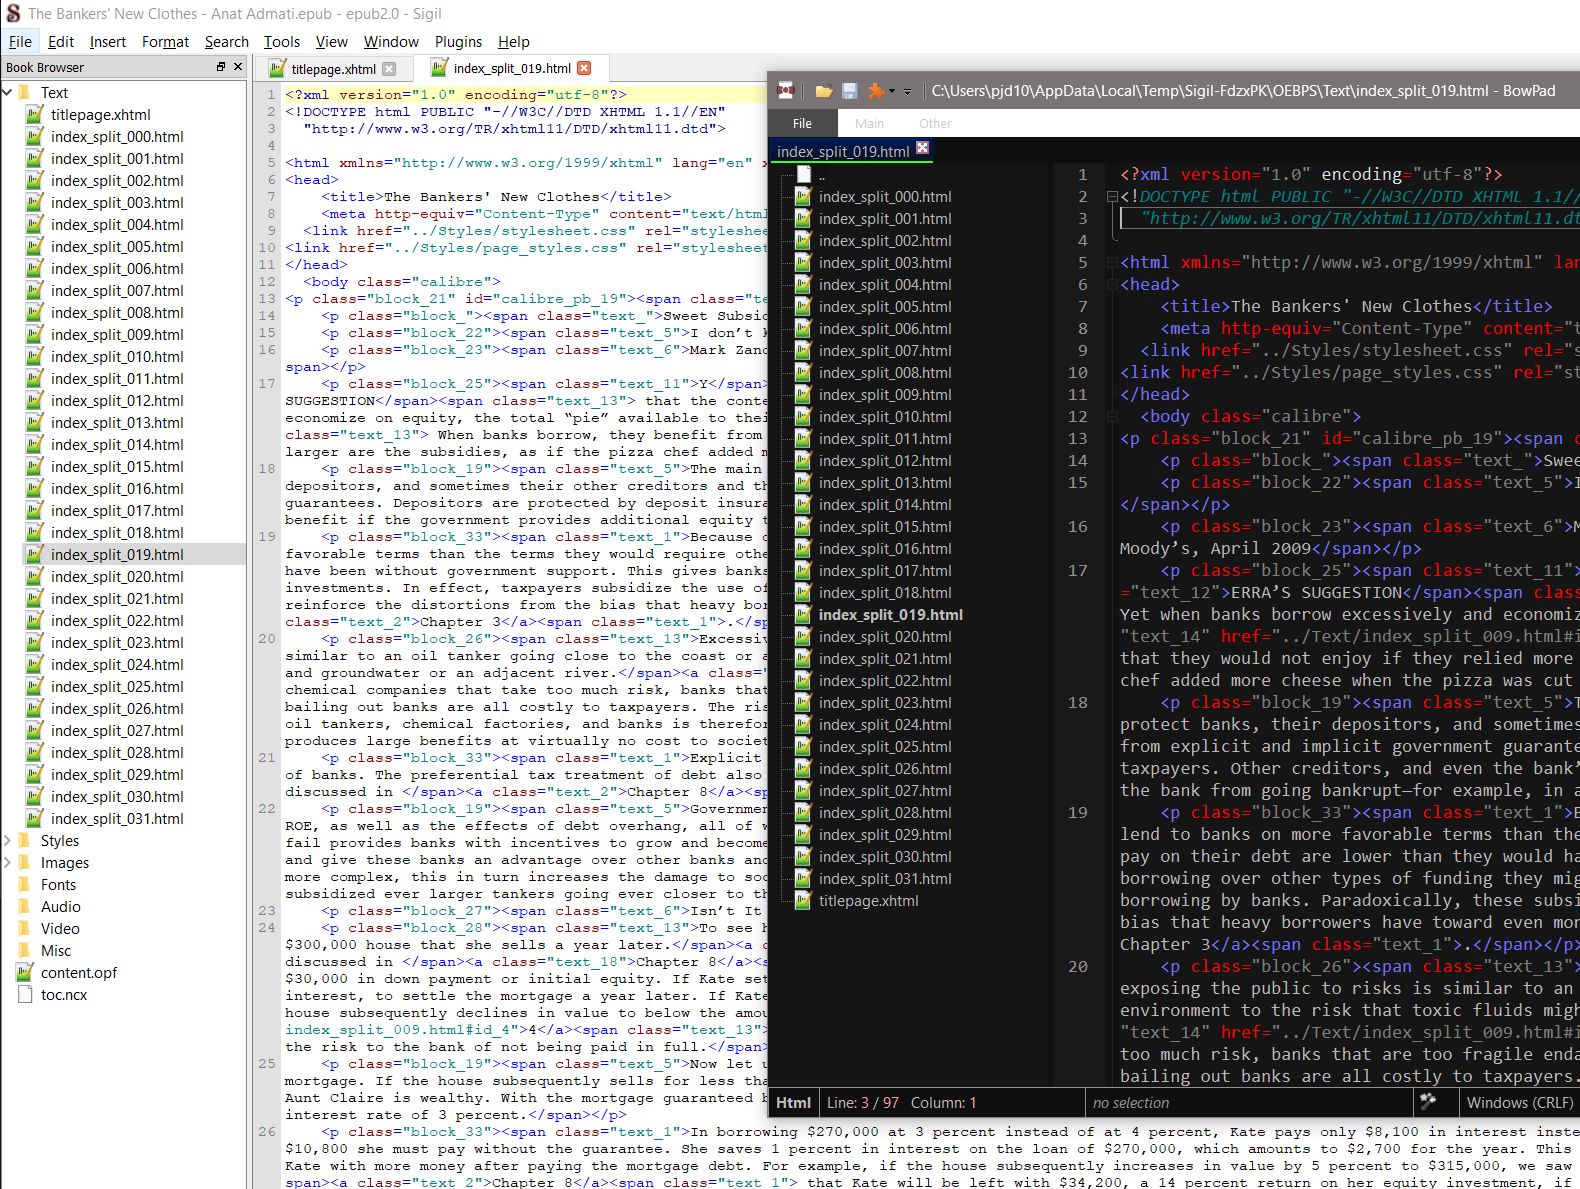Click file icon of index_split_010.html in Book Browser

34,356
